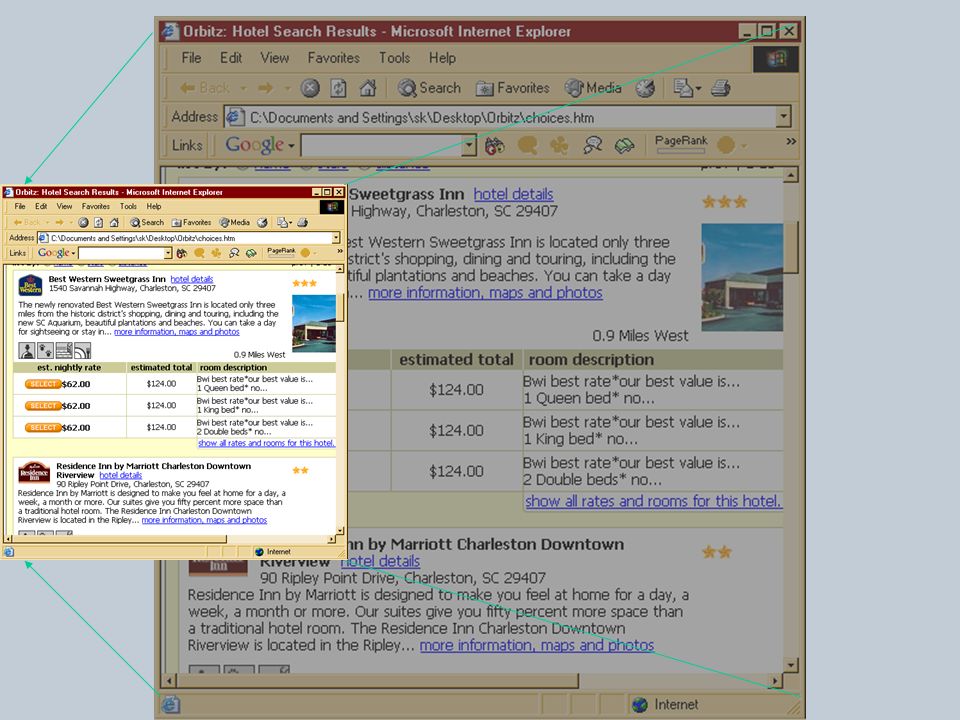Image resolution: width=960 pixels, height=720 pixels.
Task: Open the Edit menu in the large magnified window
Action: [231, 58]
